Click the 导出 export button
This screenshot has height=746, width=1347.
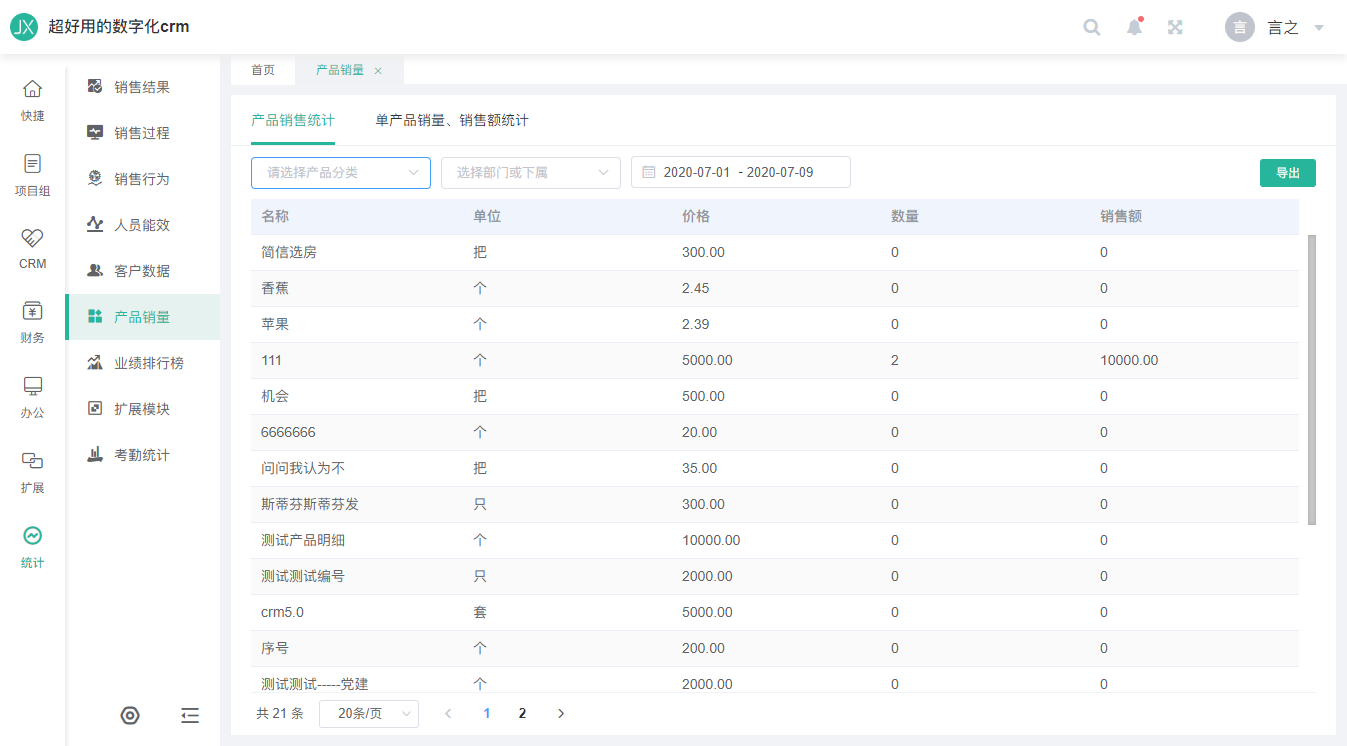(1287, 173)
